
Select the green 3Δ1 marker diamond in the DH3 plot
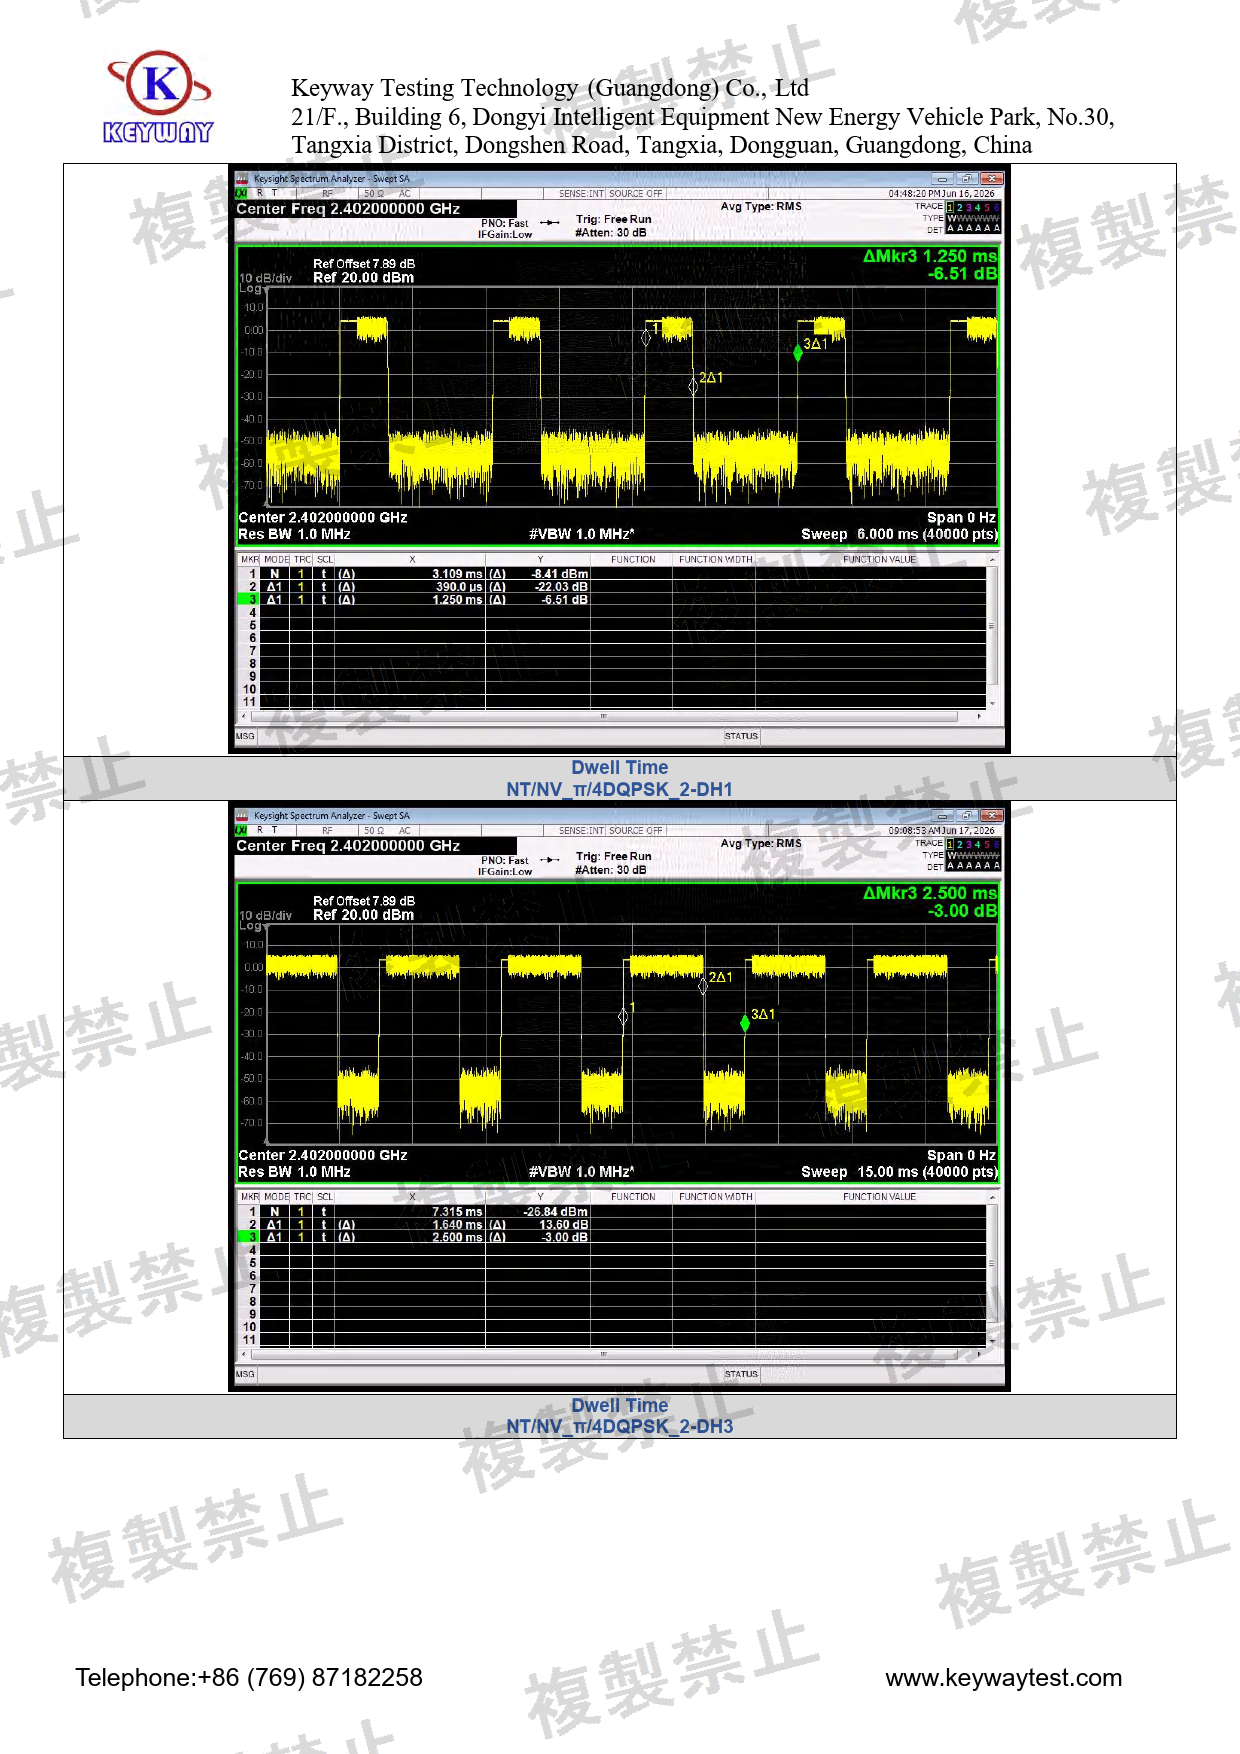[x=745, y=1023]
